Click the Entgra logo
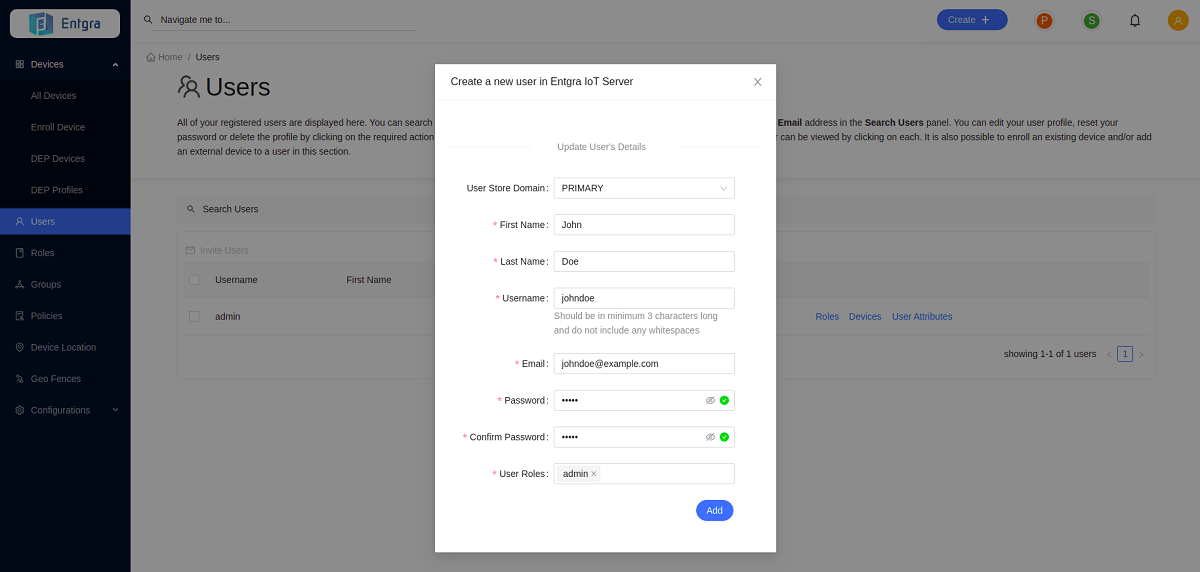 65,23
